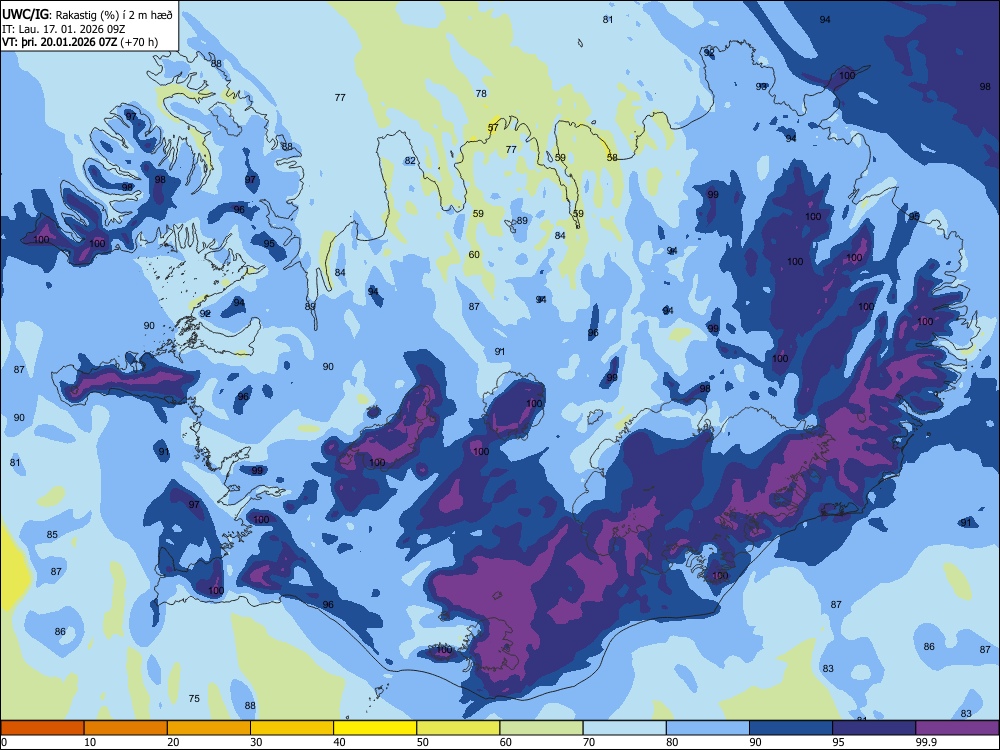
Task: Select the legend scale label '30'
Action: (x=256, y=742)
